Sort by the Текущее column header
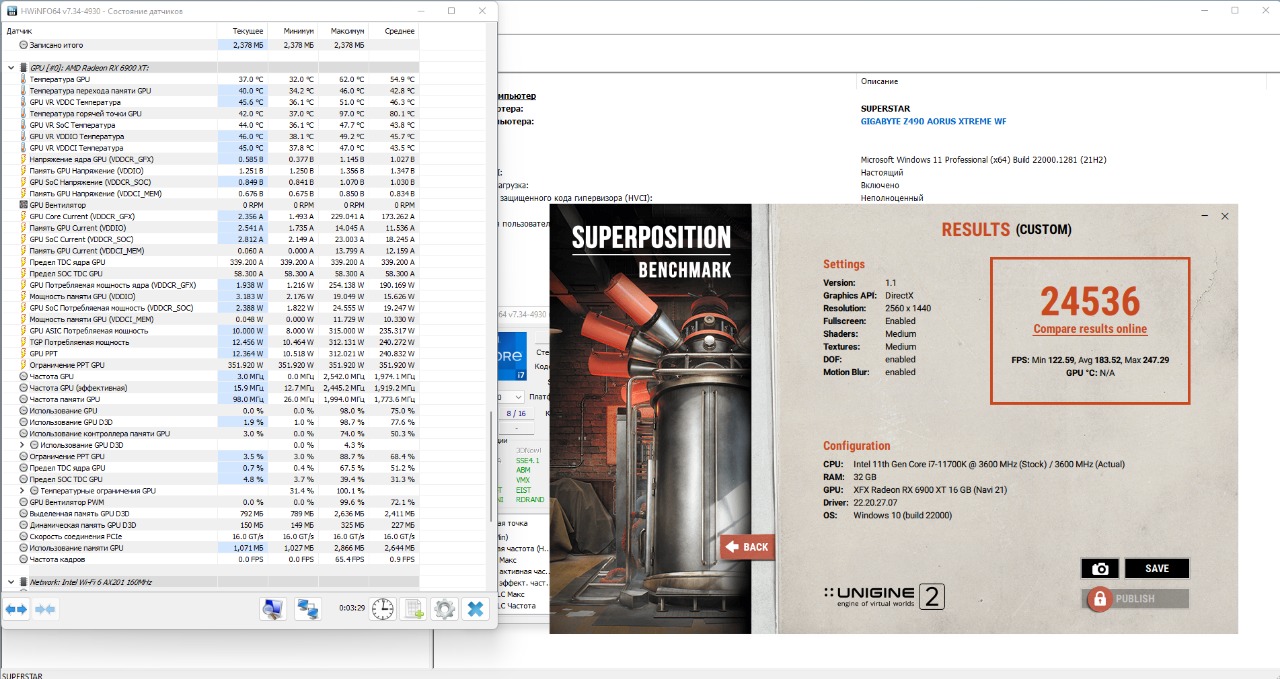 click(x=243, y=31)
